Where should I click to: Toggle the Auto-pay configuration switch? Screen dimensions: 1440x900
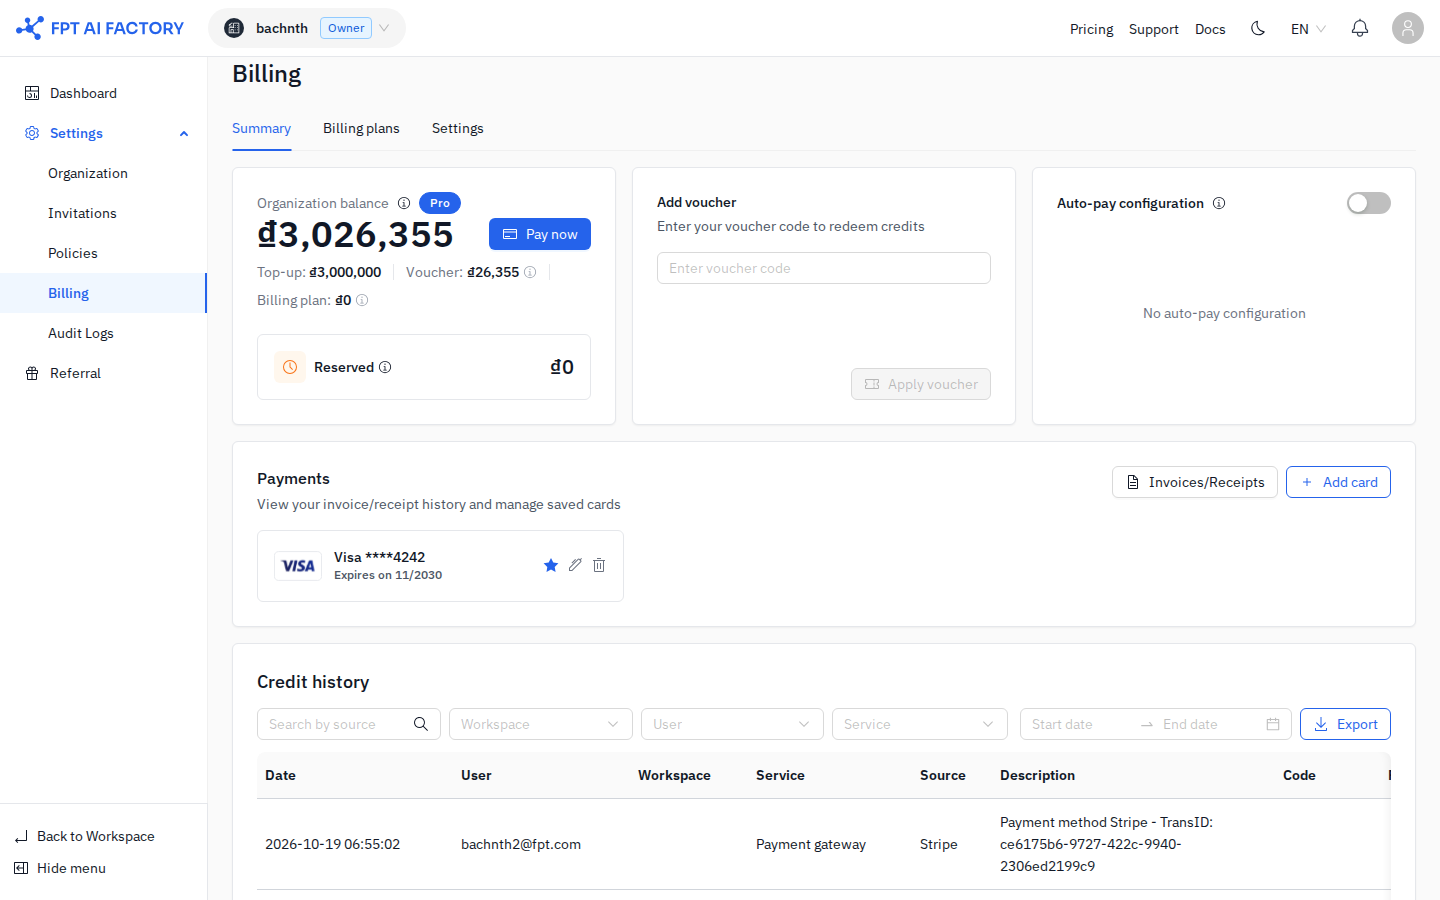(x=1369, y=203)
